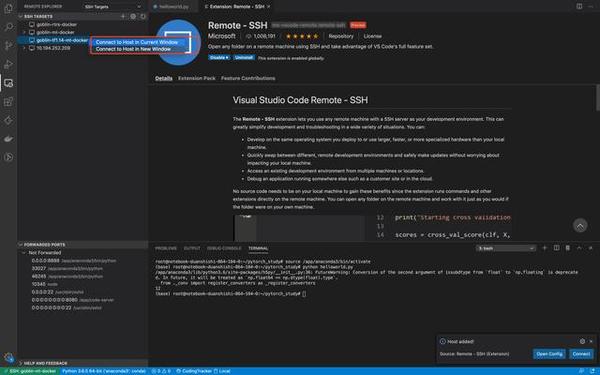The image size is (600, 375).
Task: Kill terminal with trash icon
Action: tap(568, 248)
